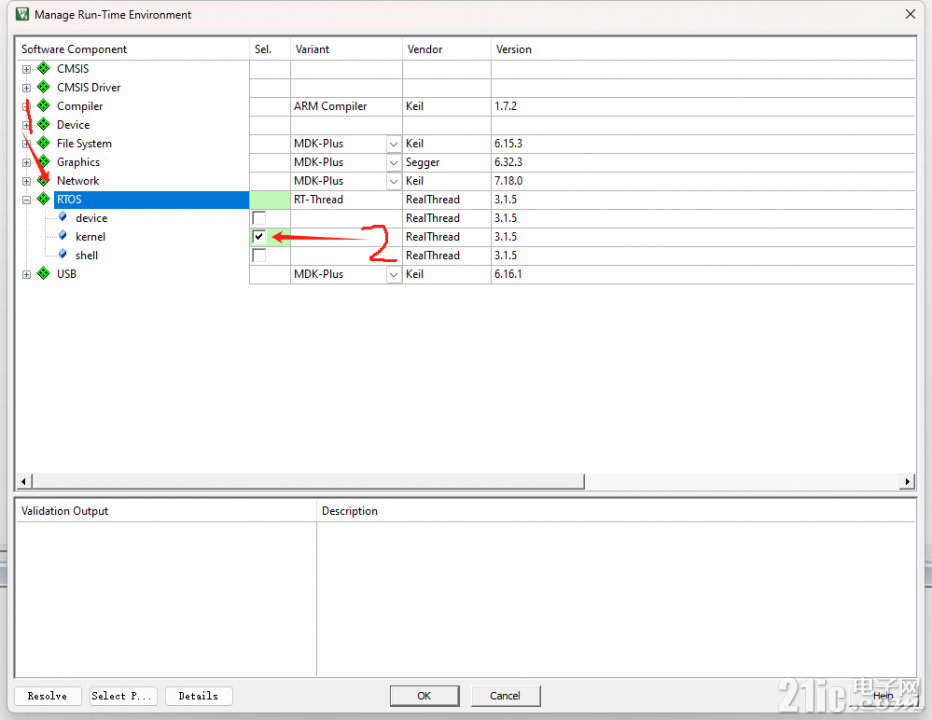Close the Manage Run-Time Environment dialog
Image resolution: width=932 pixels, height=720 pixels.
pyautogui.click(x=910, y=14)
